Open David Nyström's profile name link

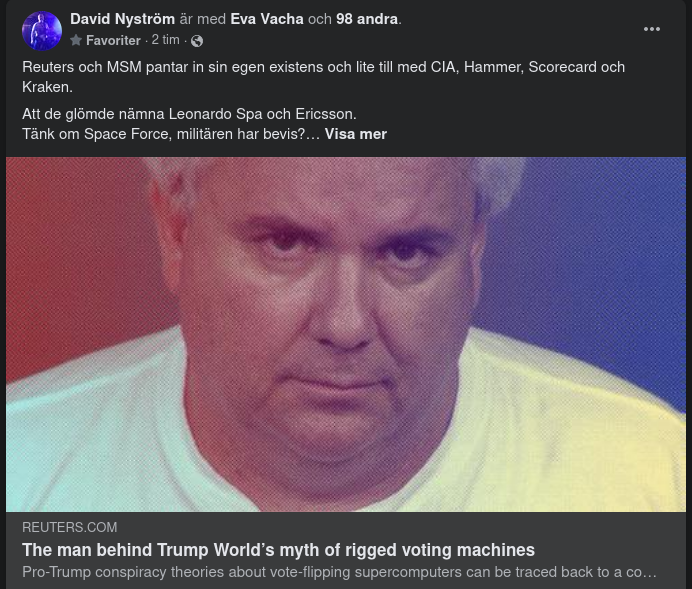click(x=122, y=19)
